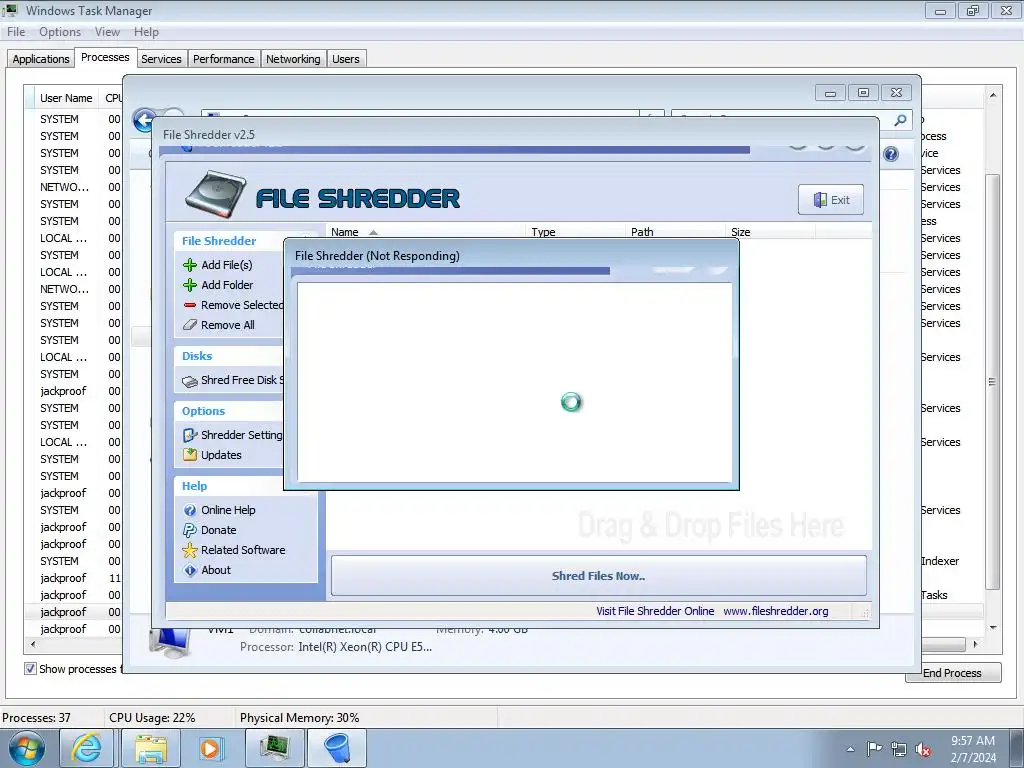Click the Donate PayPal icon
The width and height of the screenshot is (1024, 768).
click(x=189, y=530)
